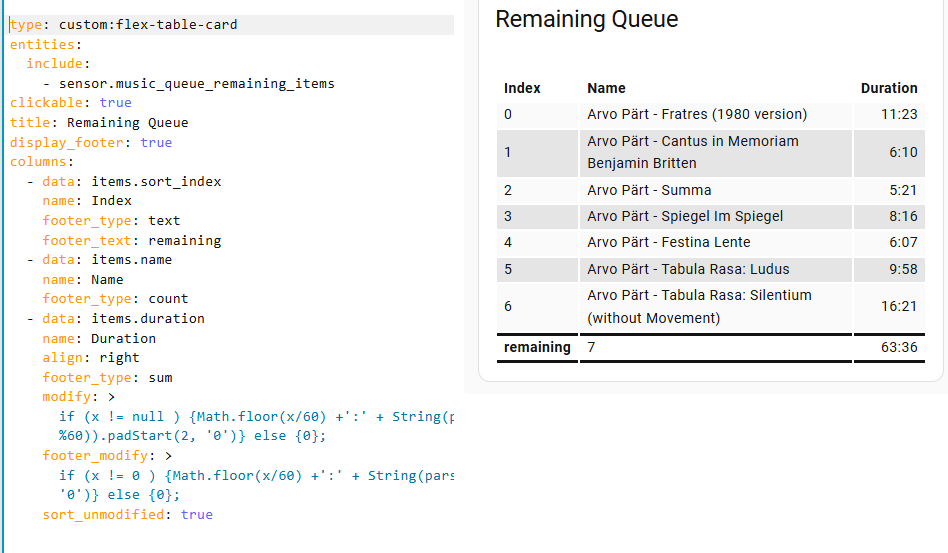Click the 'footer_type: sum' YAML line
Viewport: 948px width, 553px height.
click(107, 377)
